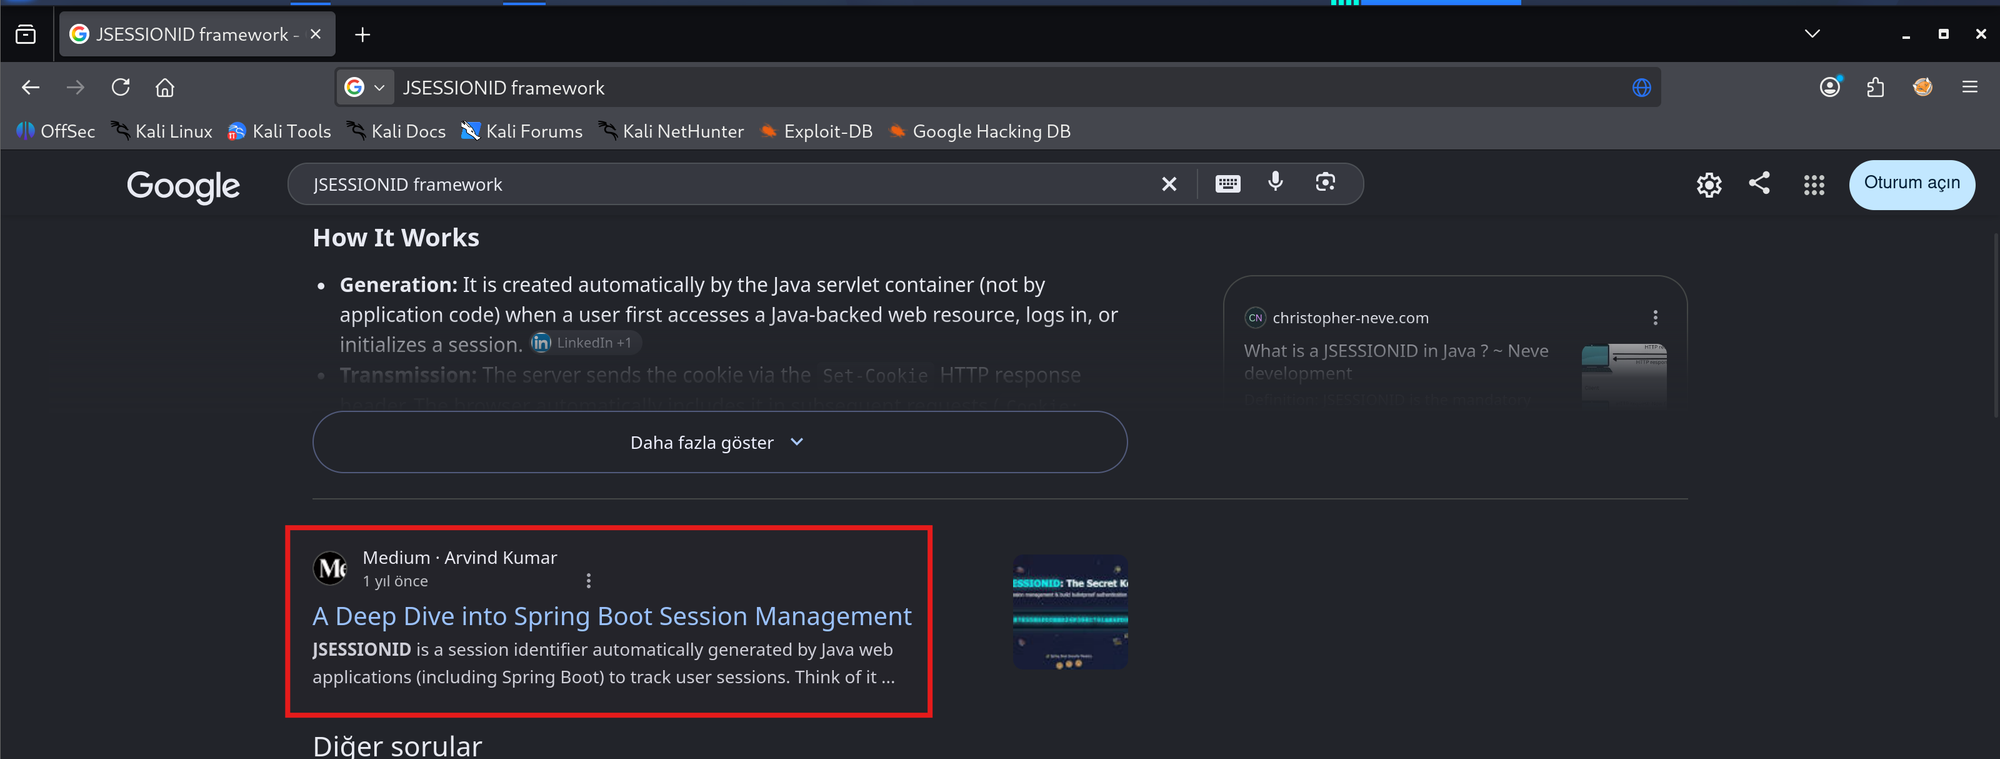Clear the Google search box
The image size is (2000, 759).
click(1169, 184)
